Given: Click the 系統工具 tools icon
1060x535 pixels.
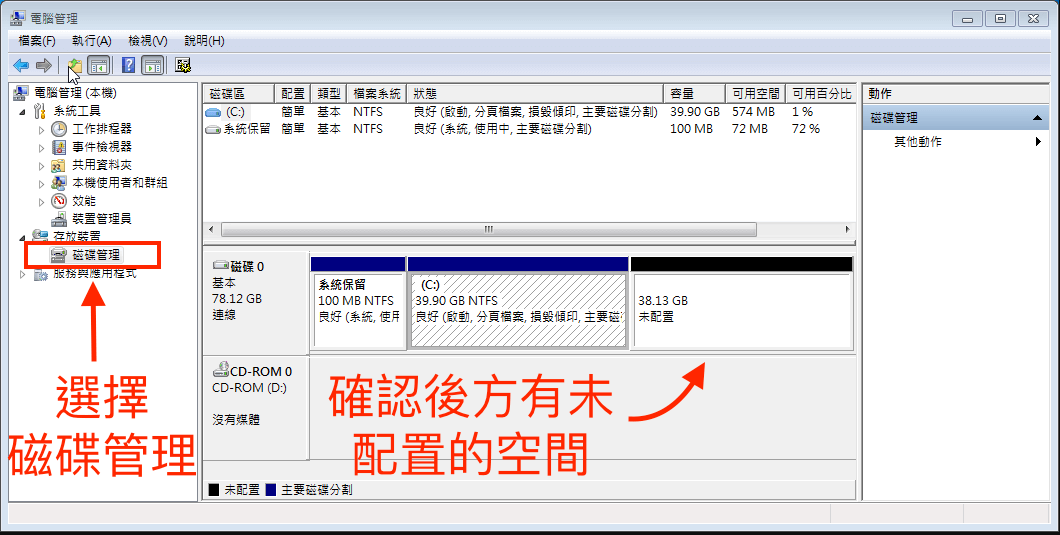Looking at the screenshot, I should tap(41, 111).
